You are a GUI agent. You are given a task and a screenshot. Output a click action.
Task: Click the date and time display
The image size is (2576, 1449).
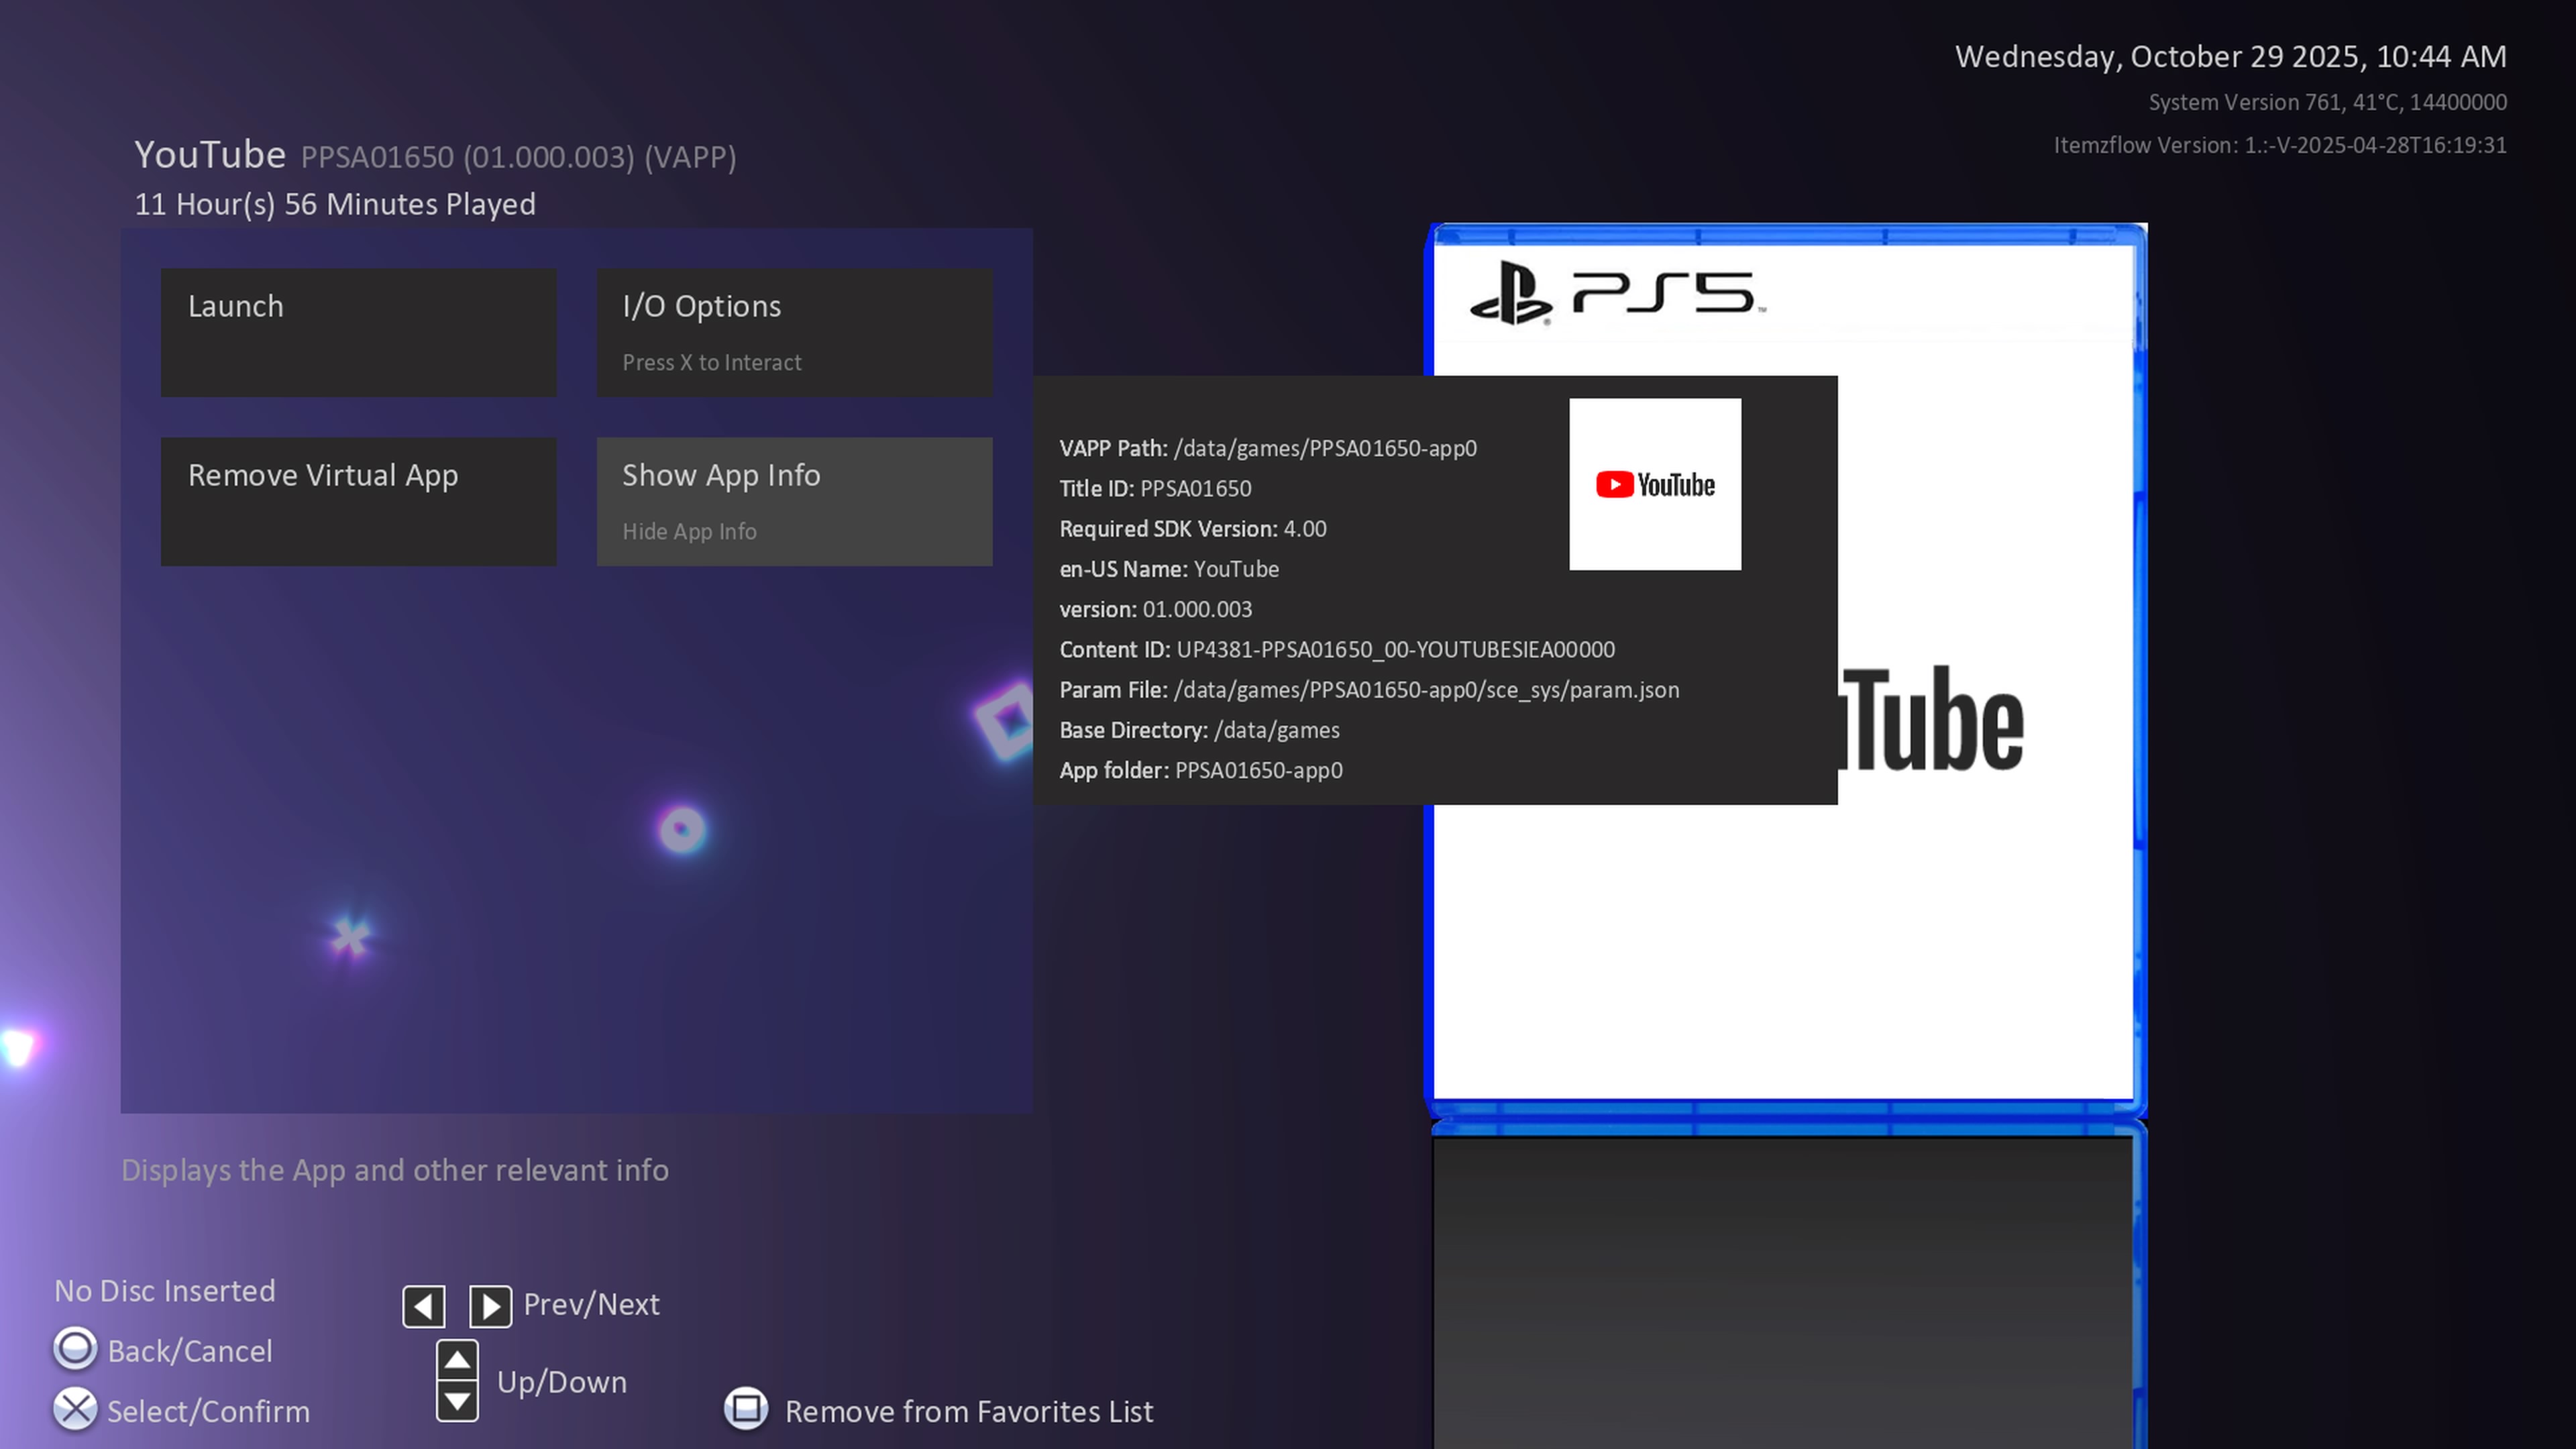(x=2231, y=56)
